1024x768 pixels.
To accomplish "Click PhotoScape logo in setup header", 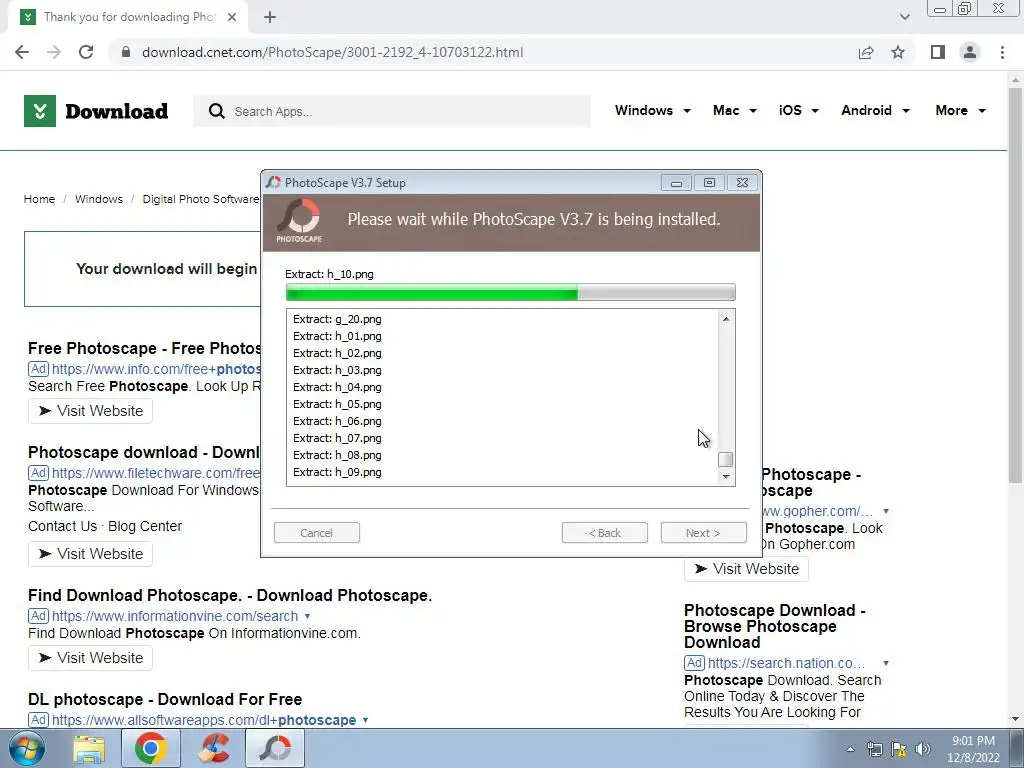I will point(299,221).
